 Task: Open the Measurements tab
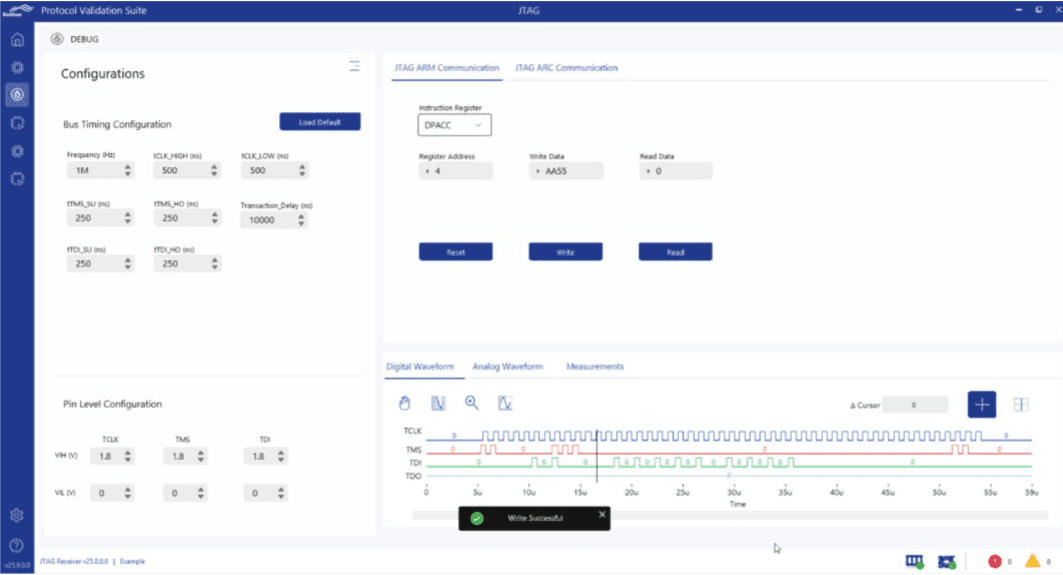pyautogui.click(x=595, y=366)
